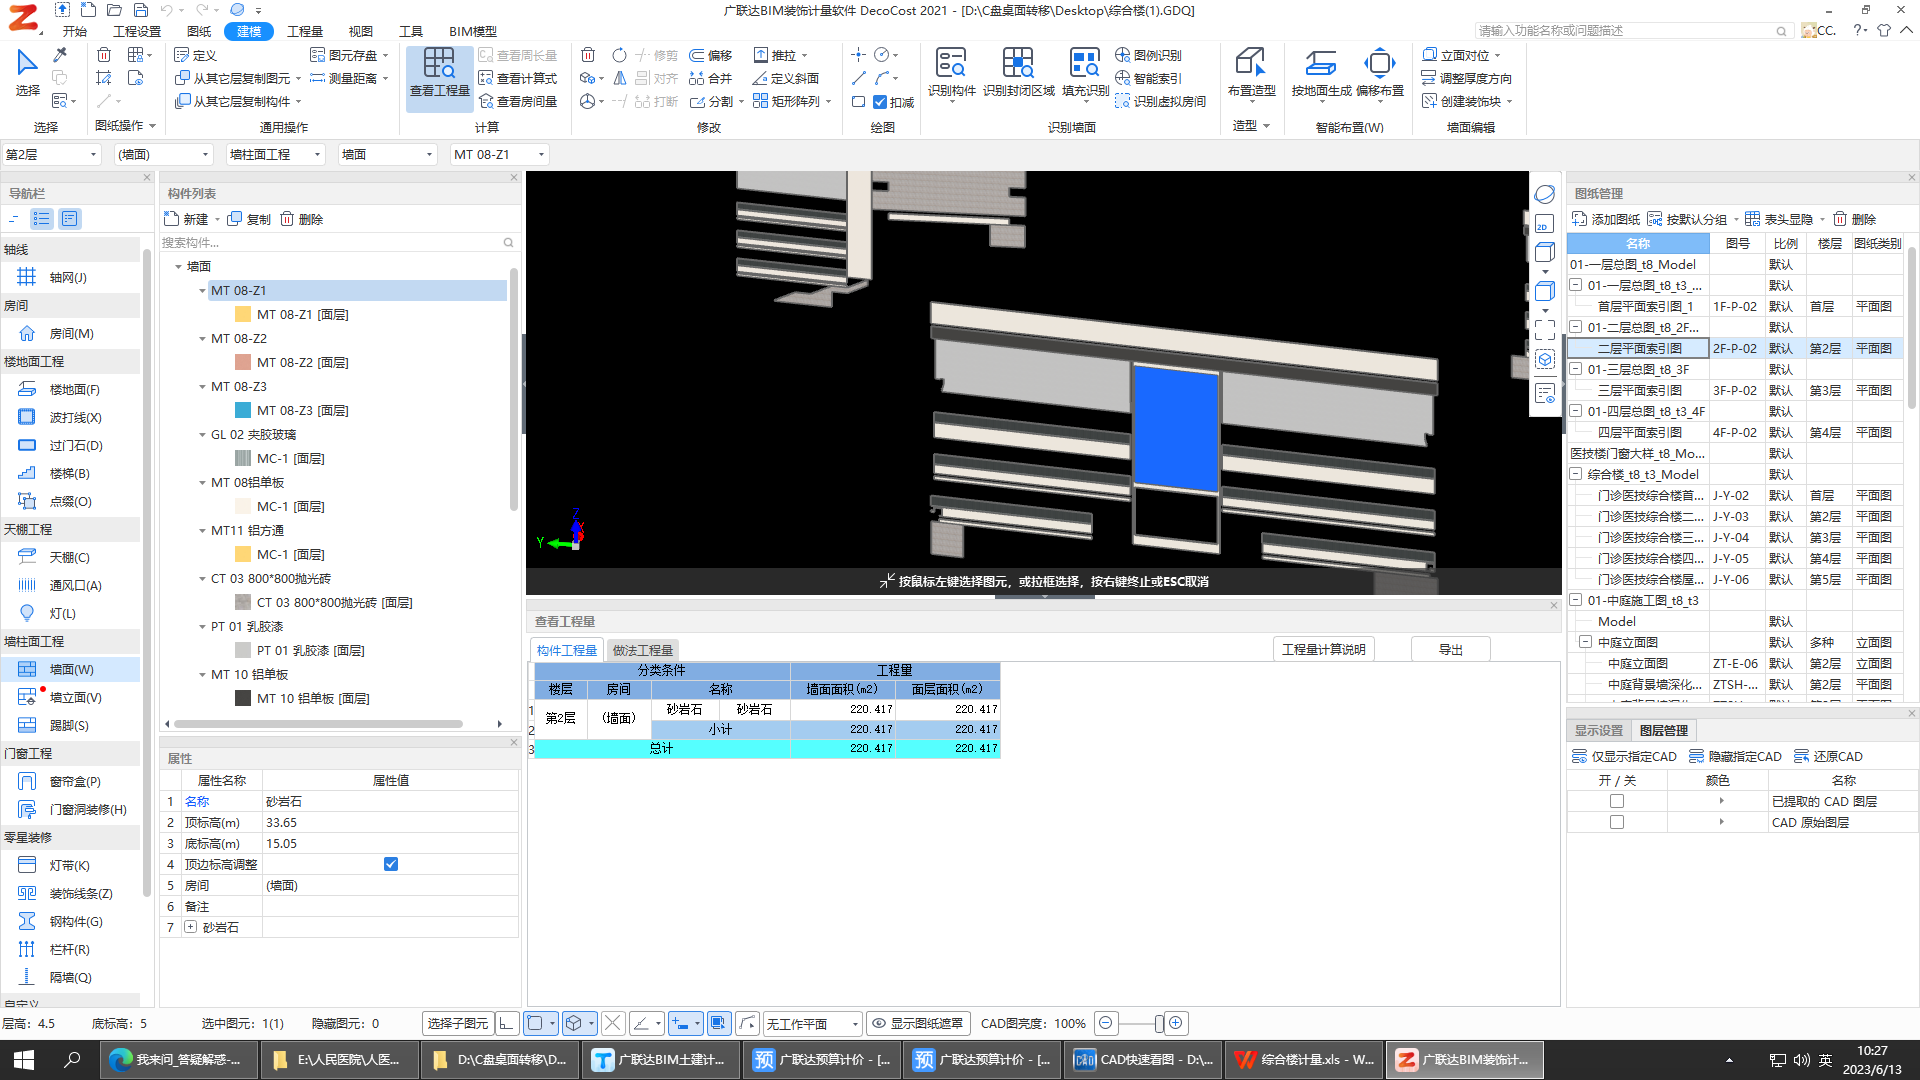
Task: Click the Windows Start button
Action: coord(24,1060)
